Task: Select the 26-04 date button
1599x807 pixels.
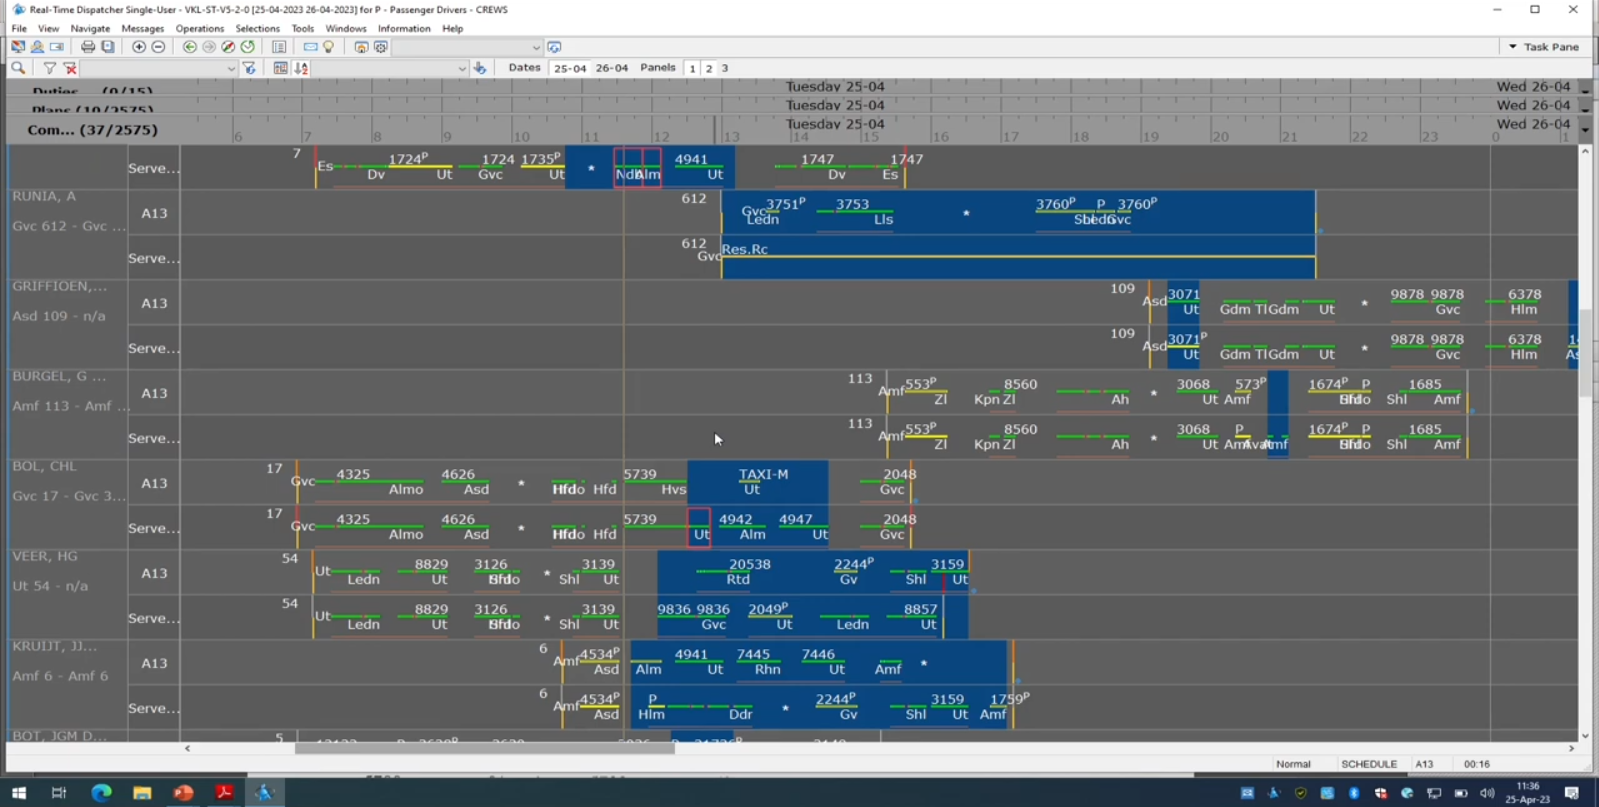Action: [611, 68]
